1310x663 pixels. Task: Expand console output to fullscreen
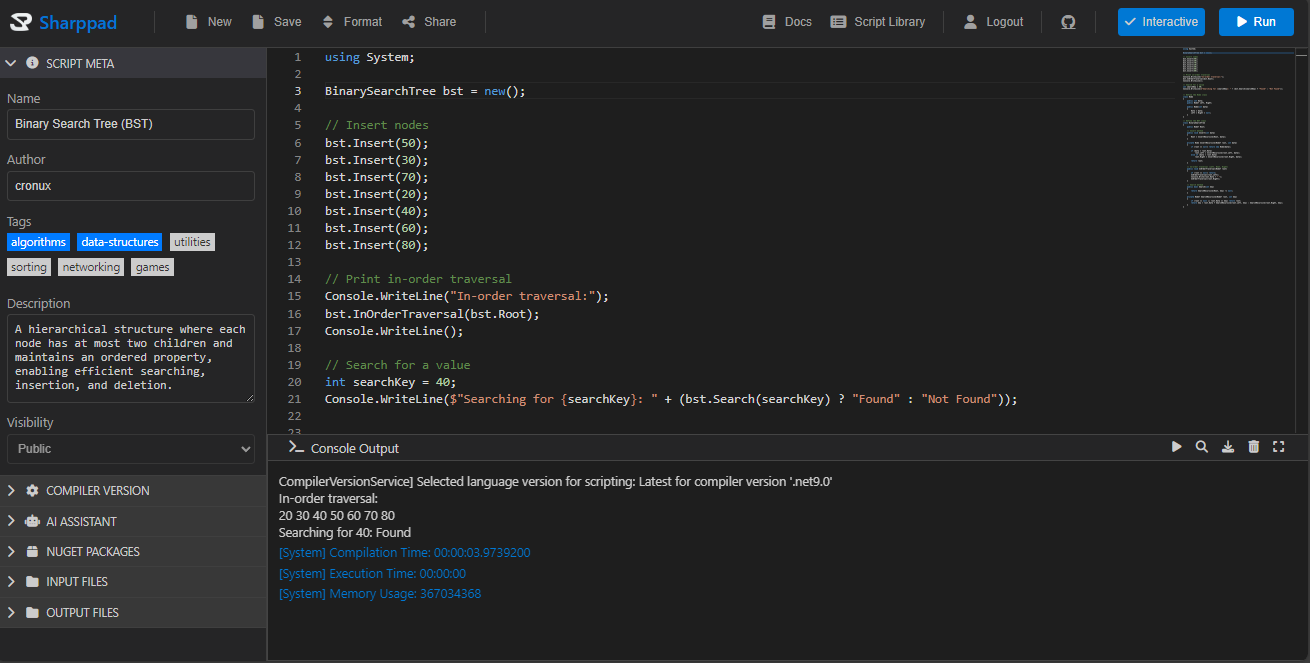[x=1279, y=446]
